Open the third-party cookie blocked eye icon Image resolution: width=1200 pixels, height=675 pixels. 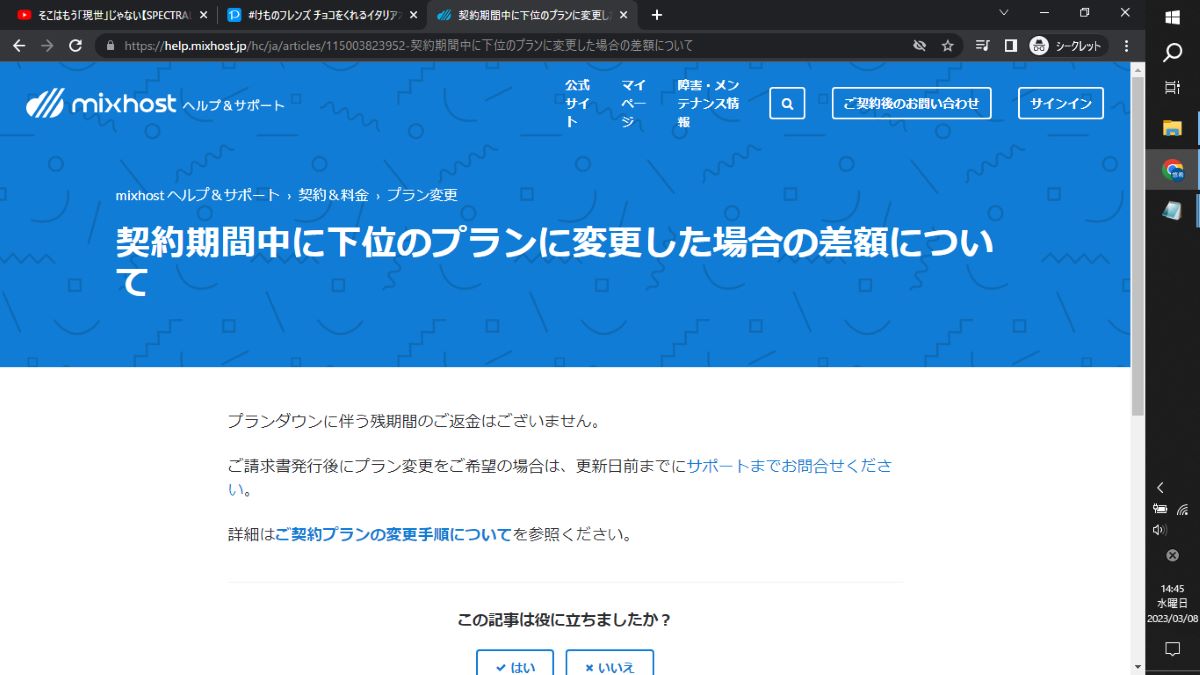coord(919,46)
